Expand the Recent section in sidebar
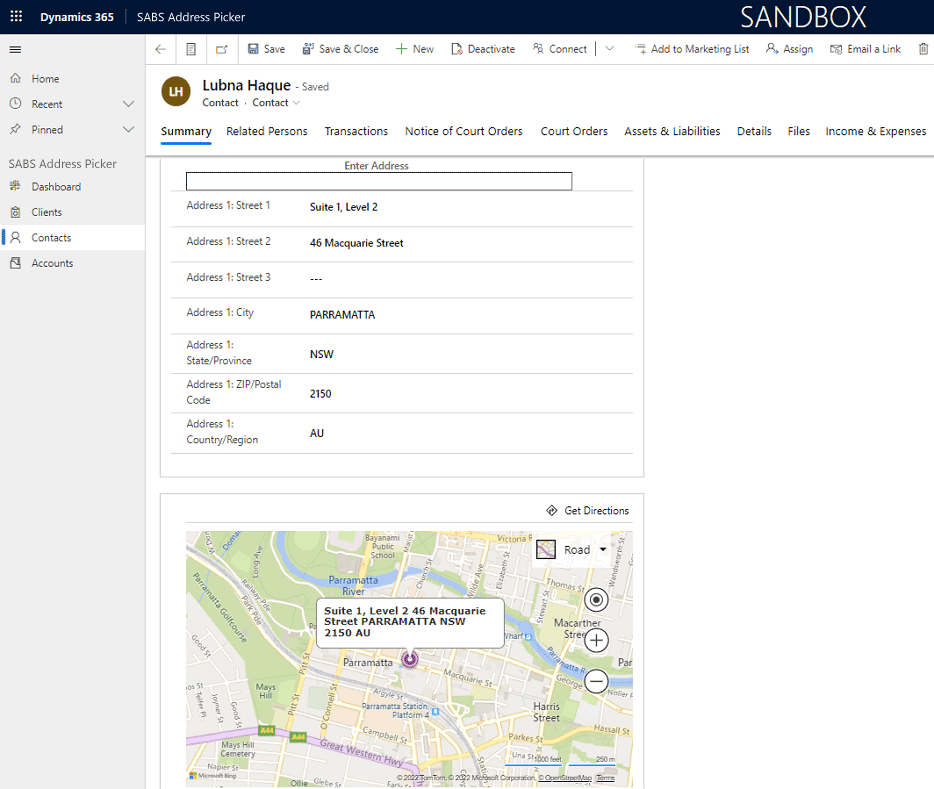934x789 pixels. [128, 104]
